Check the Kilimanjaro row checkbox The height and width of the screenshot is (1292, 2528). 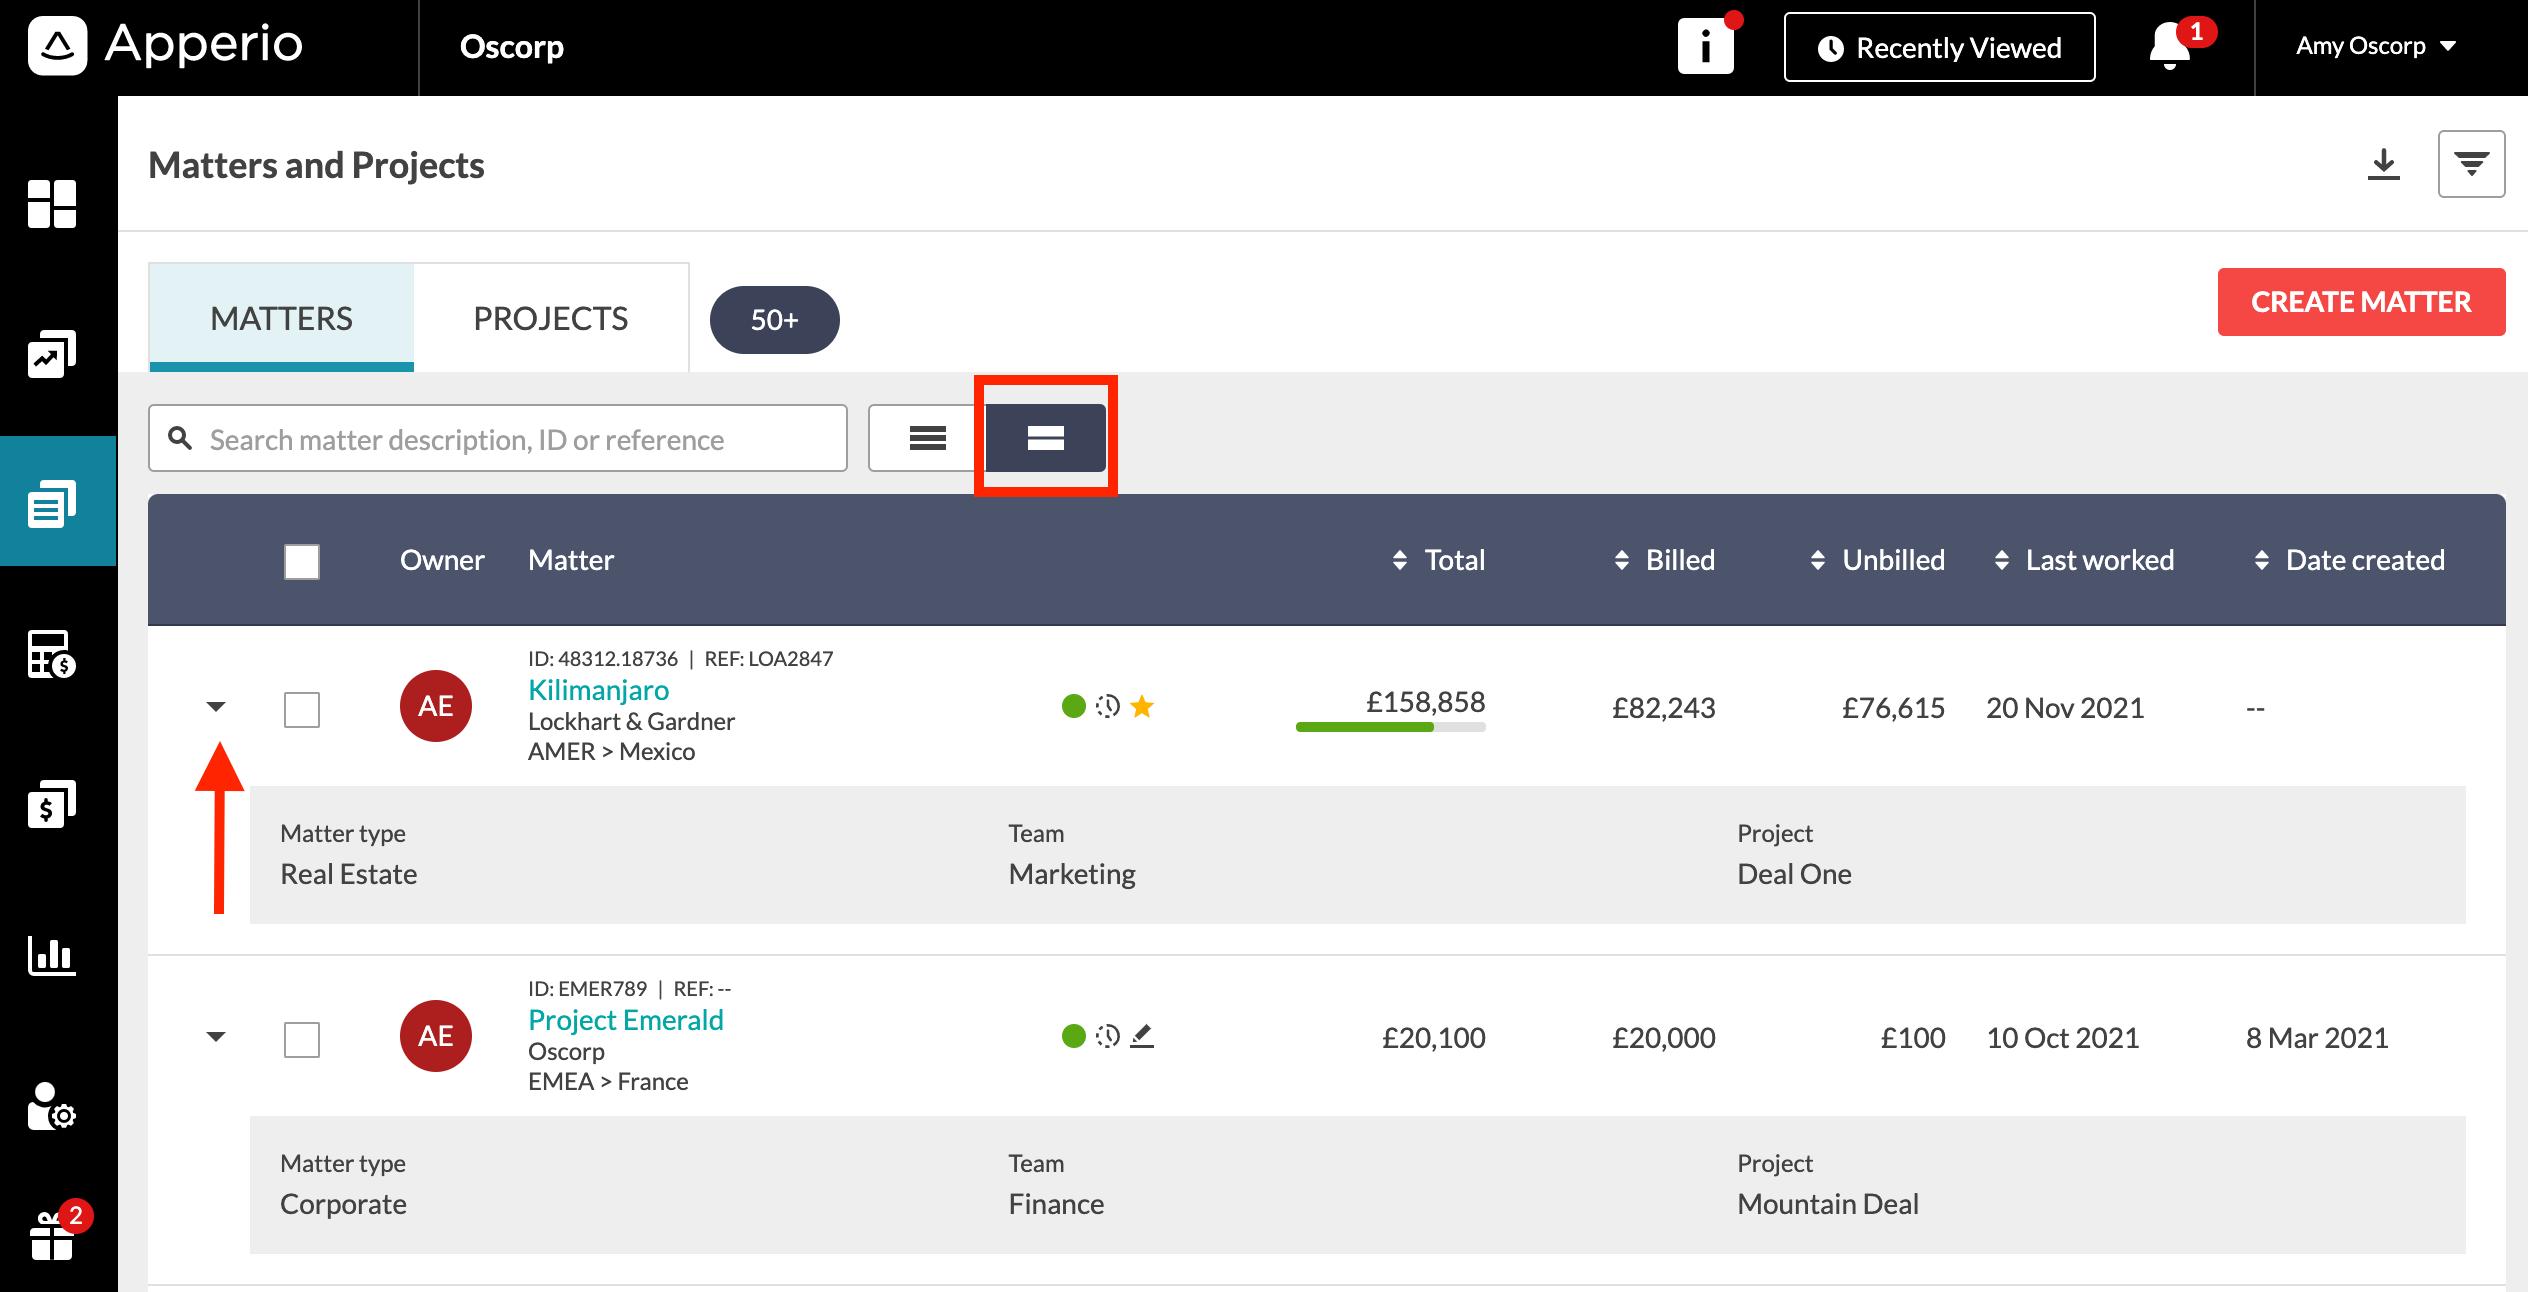pyautogui.click(x=302, y=710)
